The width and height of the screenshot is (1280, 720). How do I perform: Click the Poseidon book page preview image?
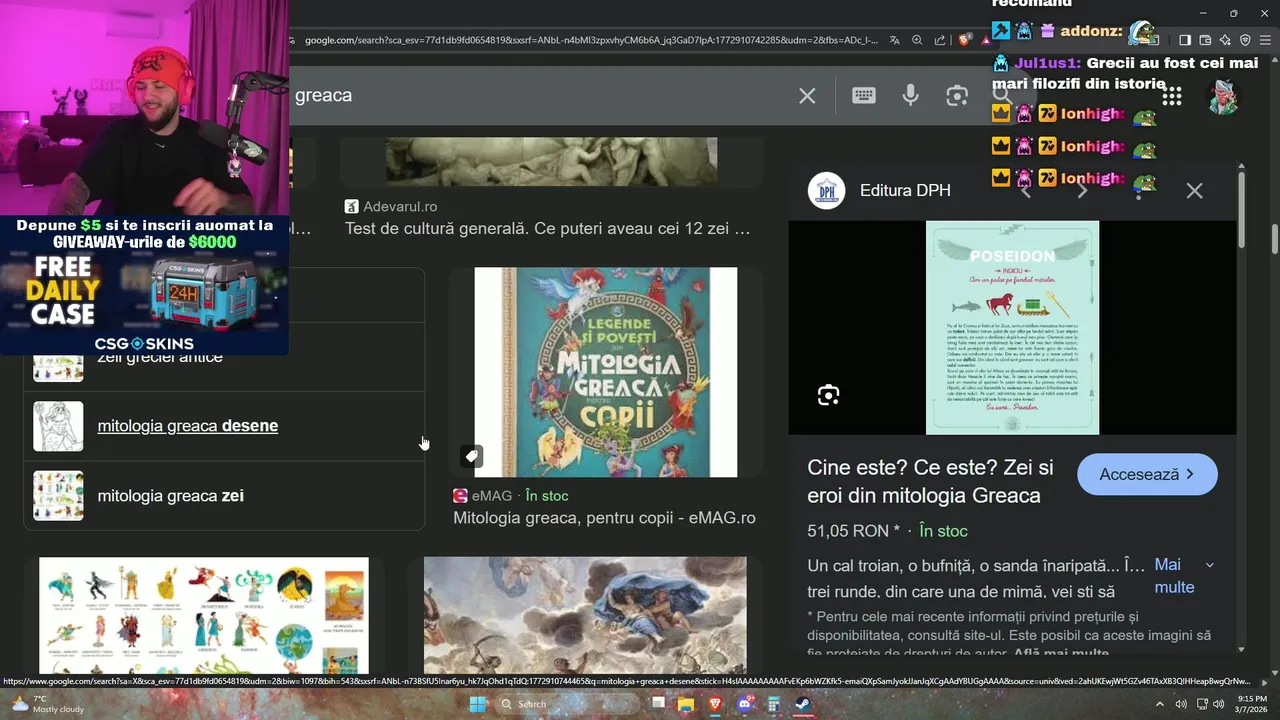[x=1012, y=327]
